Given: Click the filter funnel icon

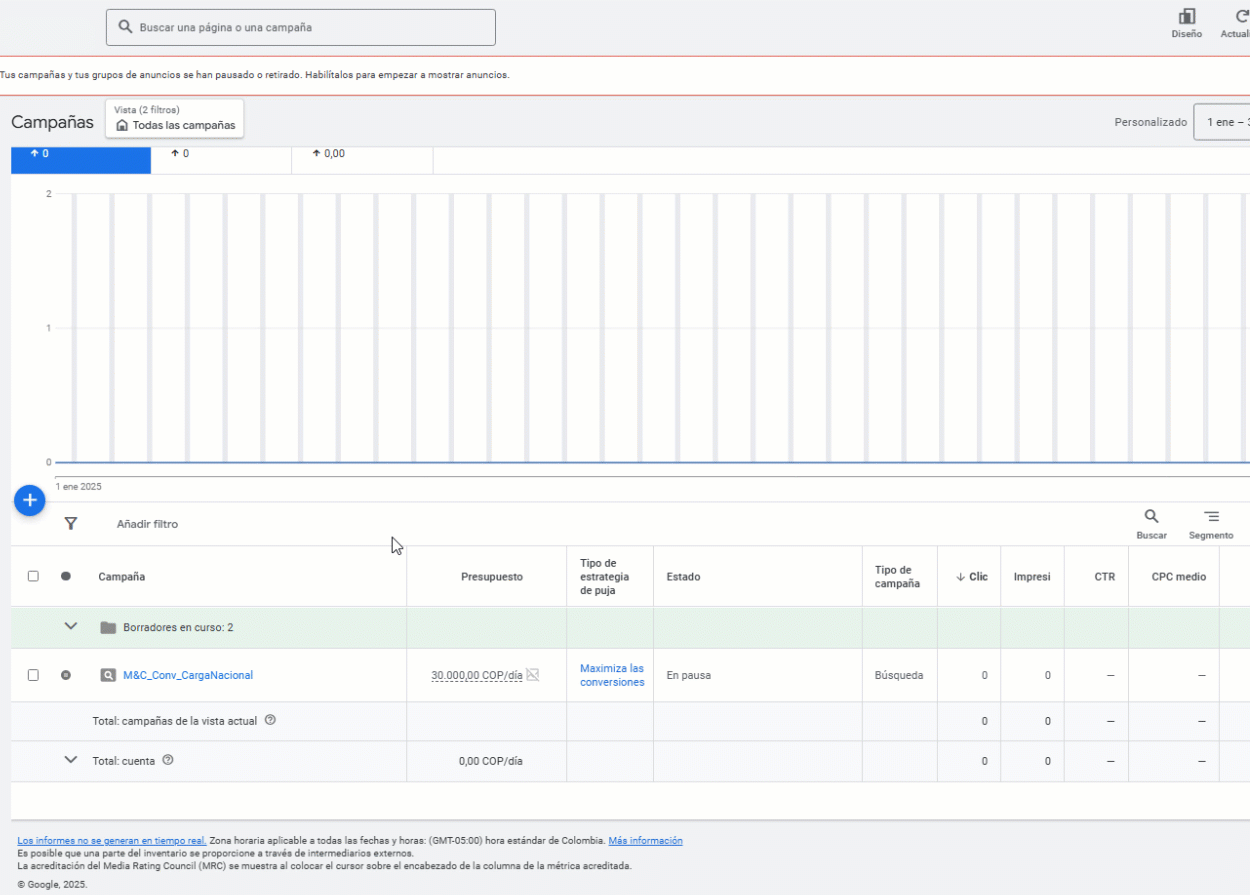Looking at the screenshot, I should pos(71,524).
